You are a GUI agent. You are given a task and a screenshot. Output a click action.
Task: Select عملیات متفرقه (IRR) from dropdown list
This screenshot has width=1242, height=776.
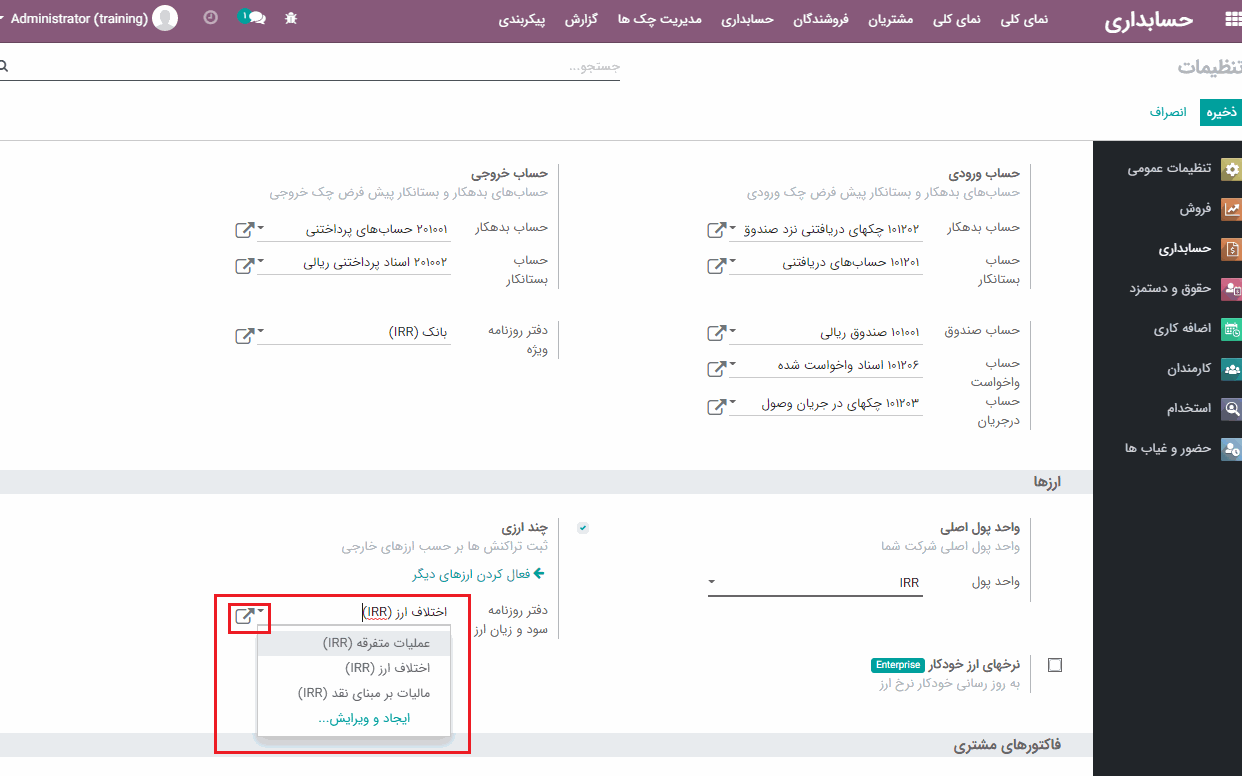point(355,644)
